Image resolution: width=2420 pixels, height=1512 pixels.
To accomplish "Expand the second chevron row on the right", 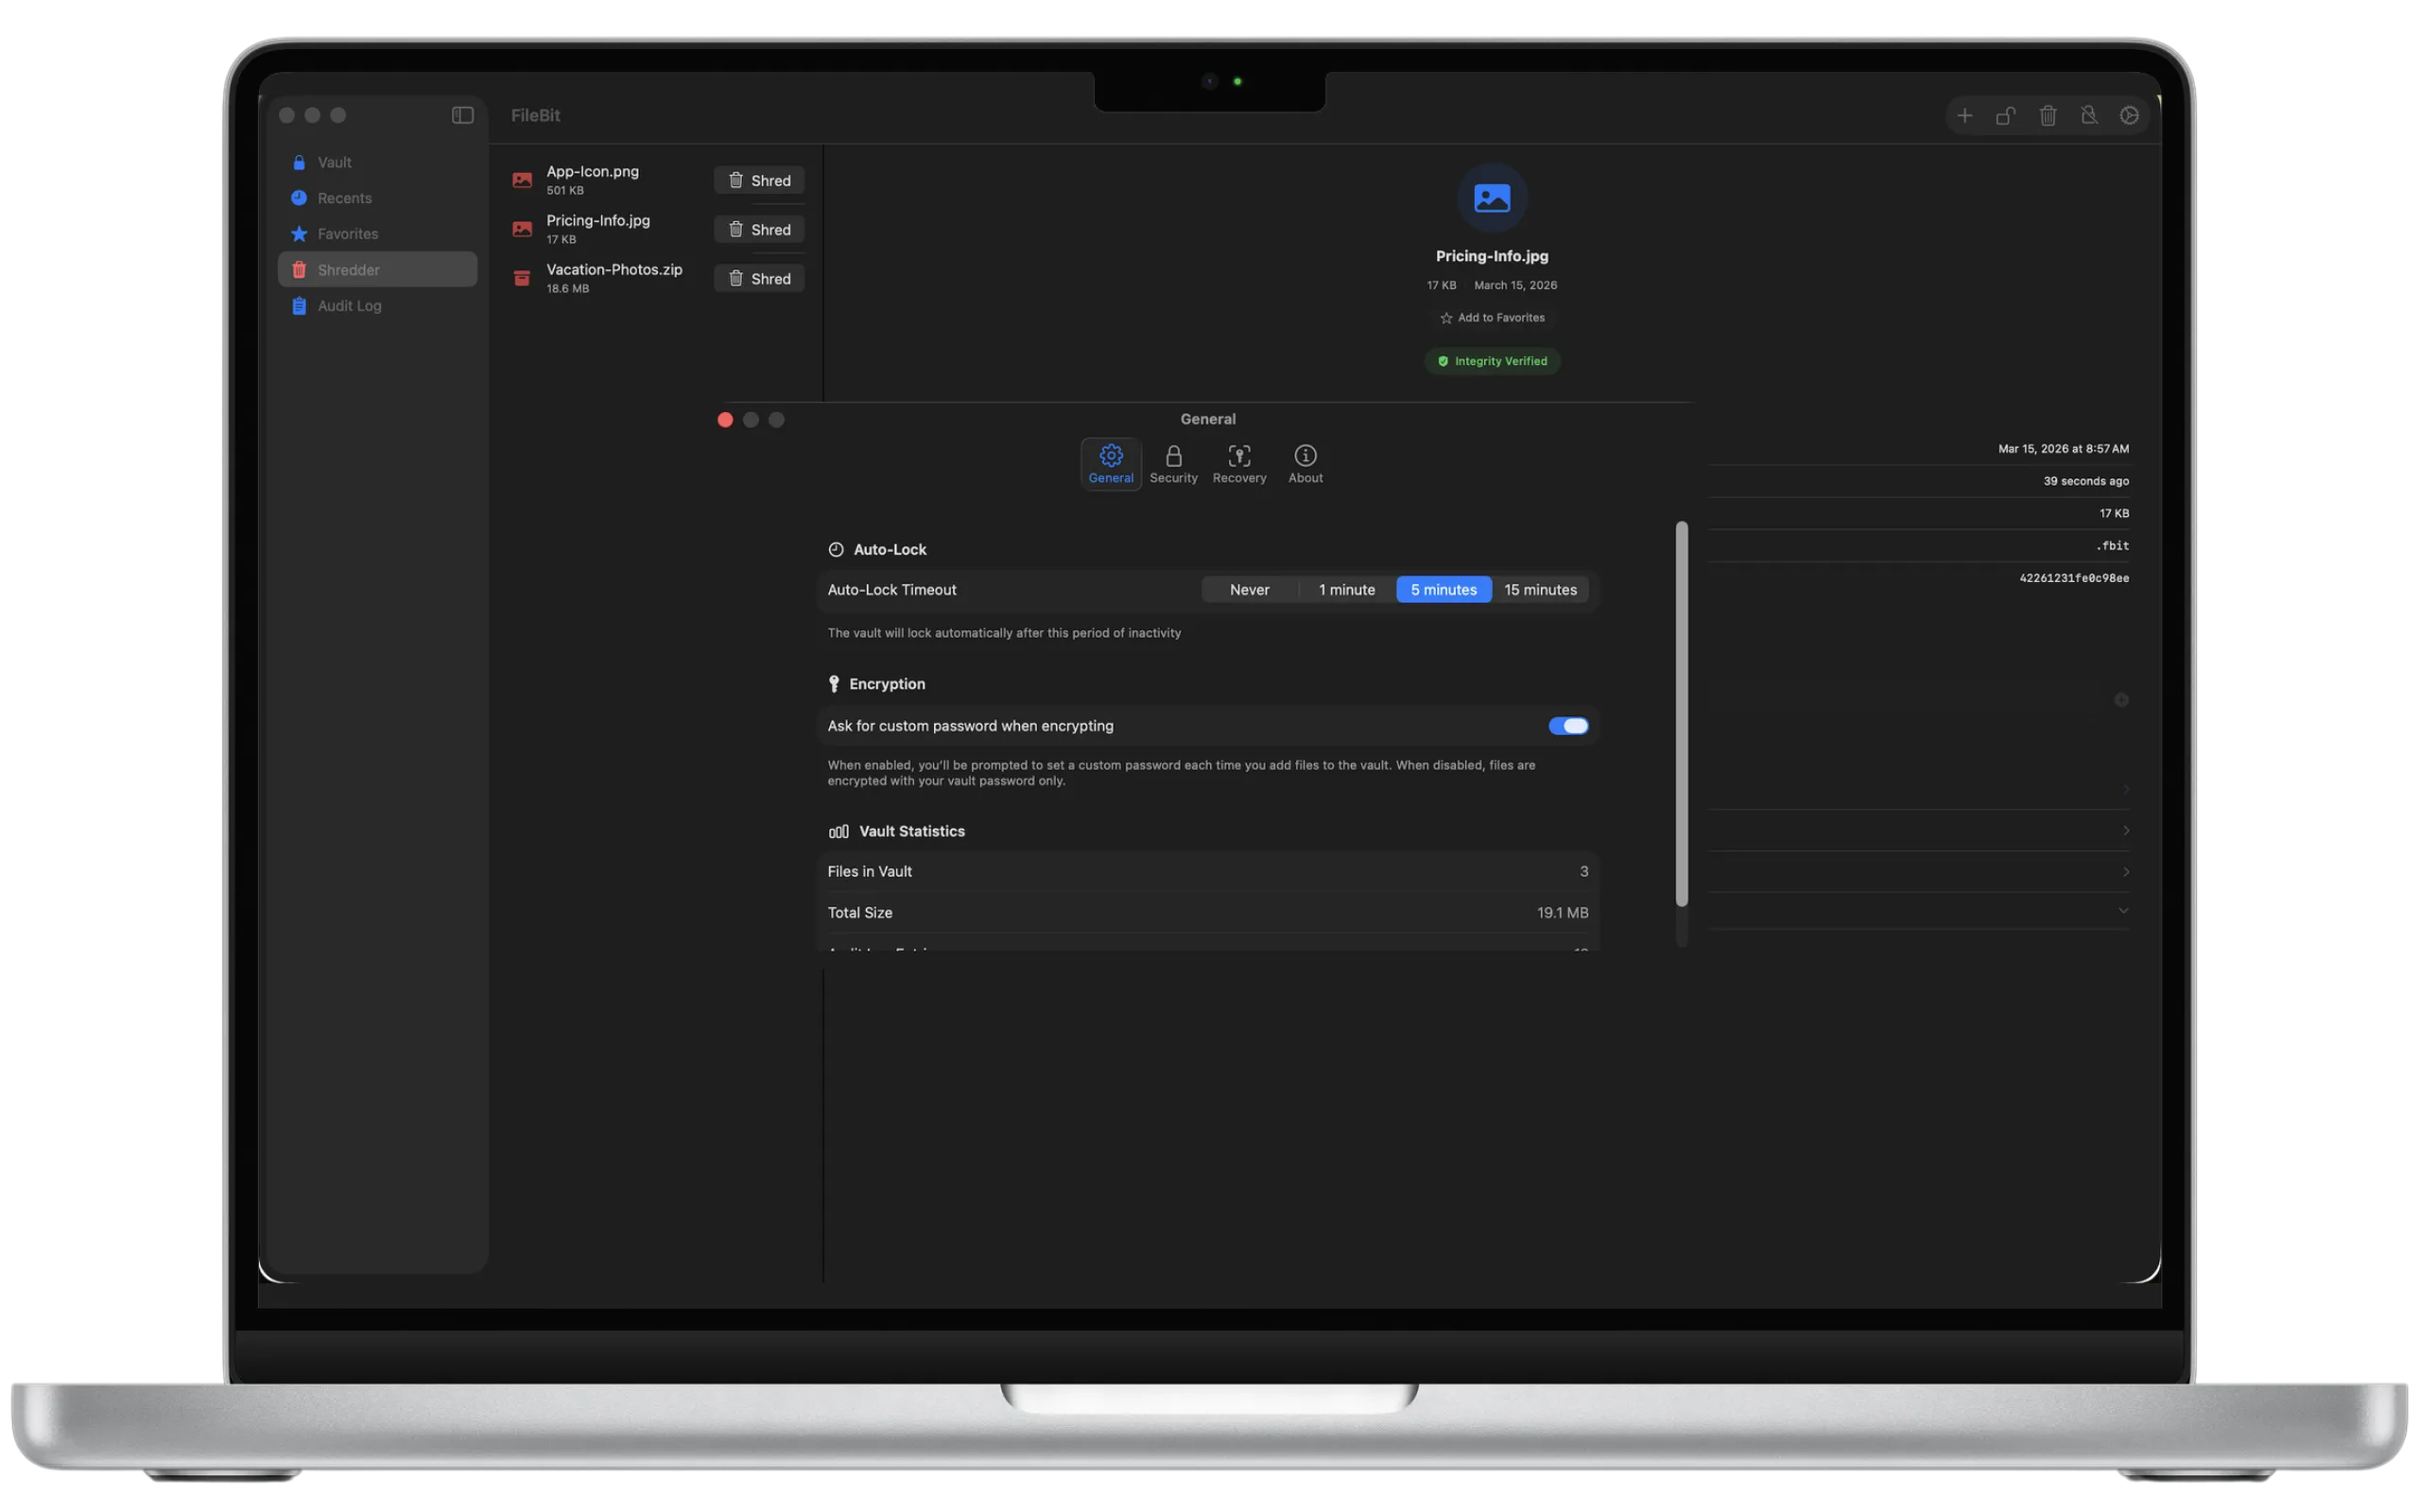I will coord(2125,830).
